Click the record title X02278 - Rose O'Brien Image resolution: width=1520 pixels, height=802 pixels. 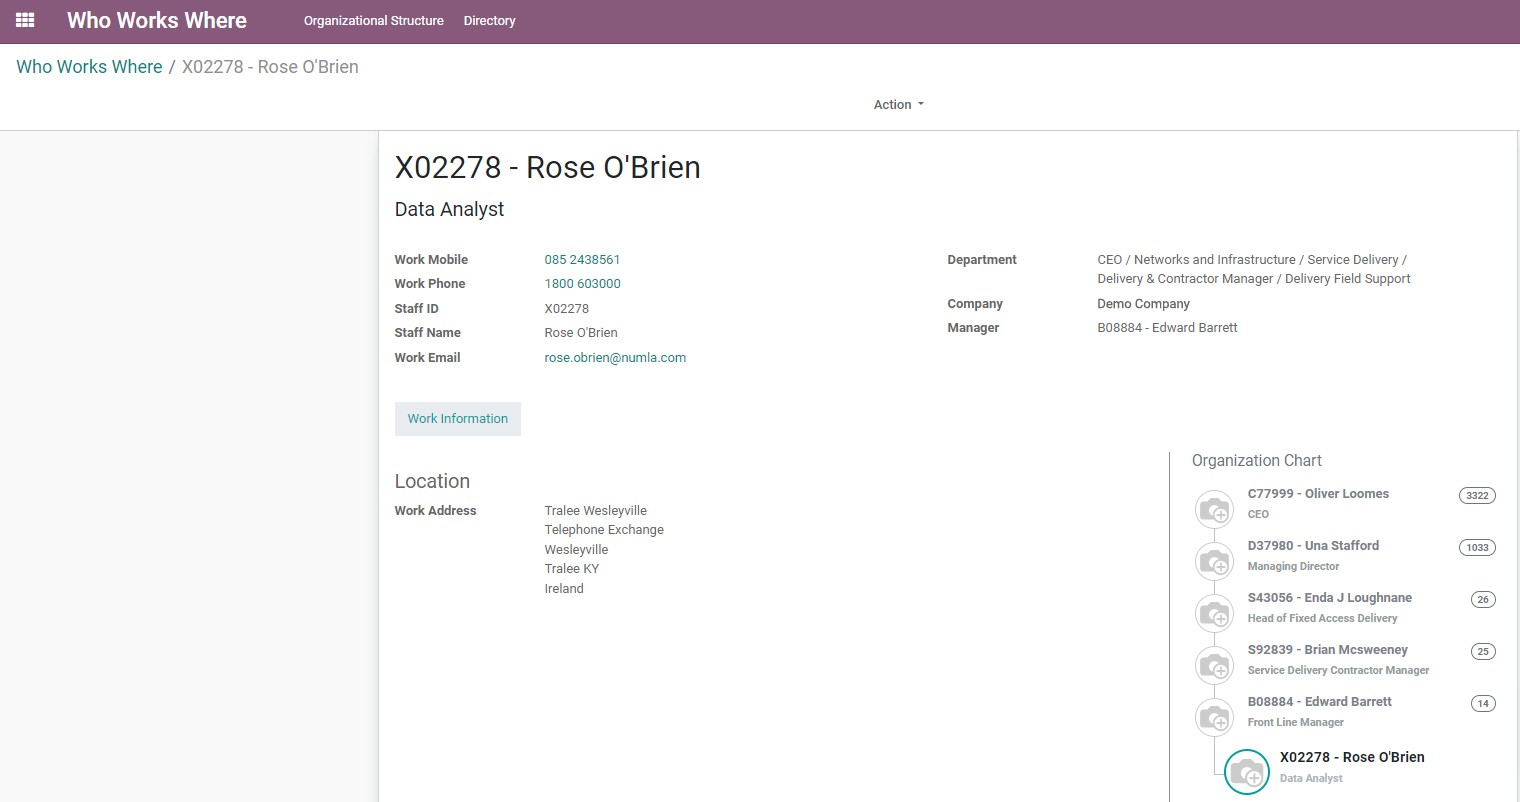click(547, 167)
